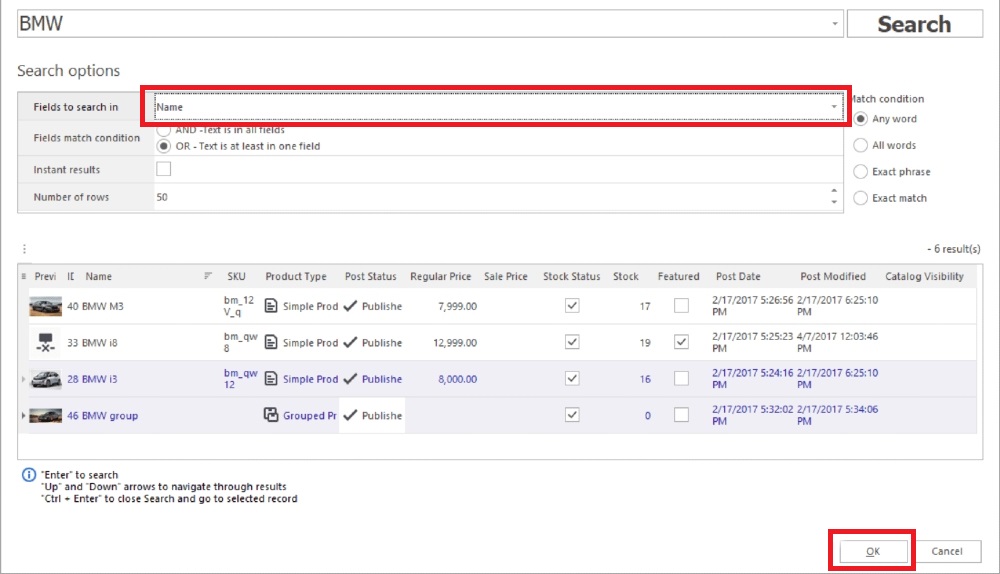Click the info icon beside search hints
Image resolution: width=1000 pixels, height=574 pixels.
point(29,475)
